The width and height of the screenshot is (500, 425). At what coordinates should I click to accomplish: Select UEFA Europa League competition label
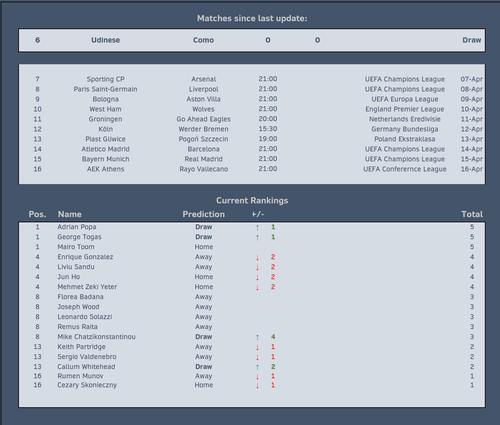(x=405, y=99)
